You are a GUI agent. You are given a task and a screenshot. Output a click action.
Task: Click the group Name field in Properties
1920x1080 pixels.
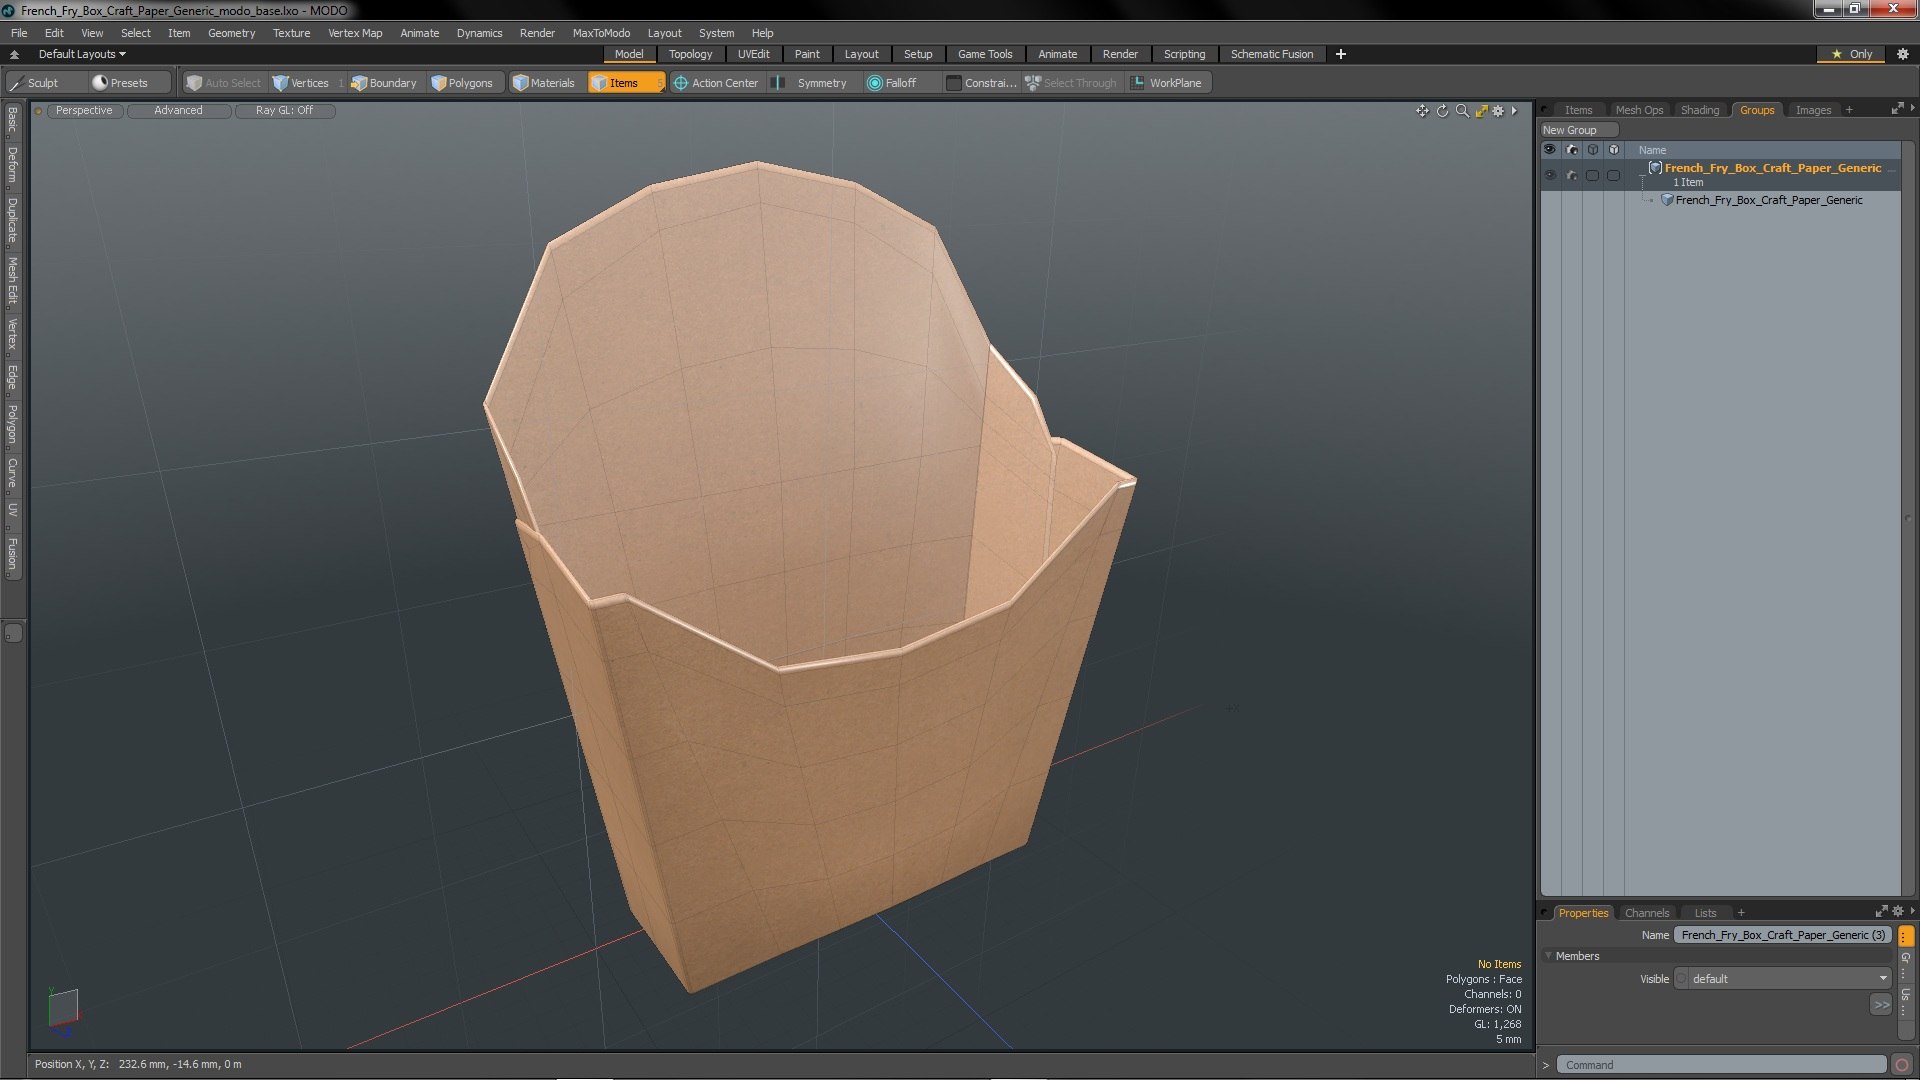1782,935
